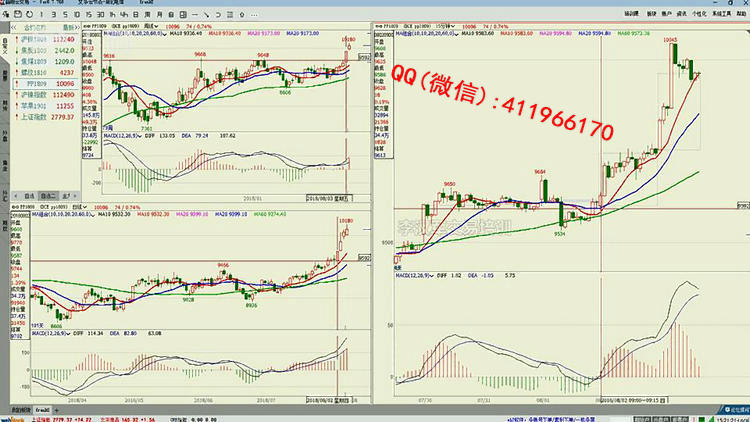Viewport: 750px width, 422px height.
Task: Select the 螺纹1810 row in the watchlist
Action: [45, 72]
